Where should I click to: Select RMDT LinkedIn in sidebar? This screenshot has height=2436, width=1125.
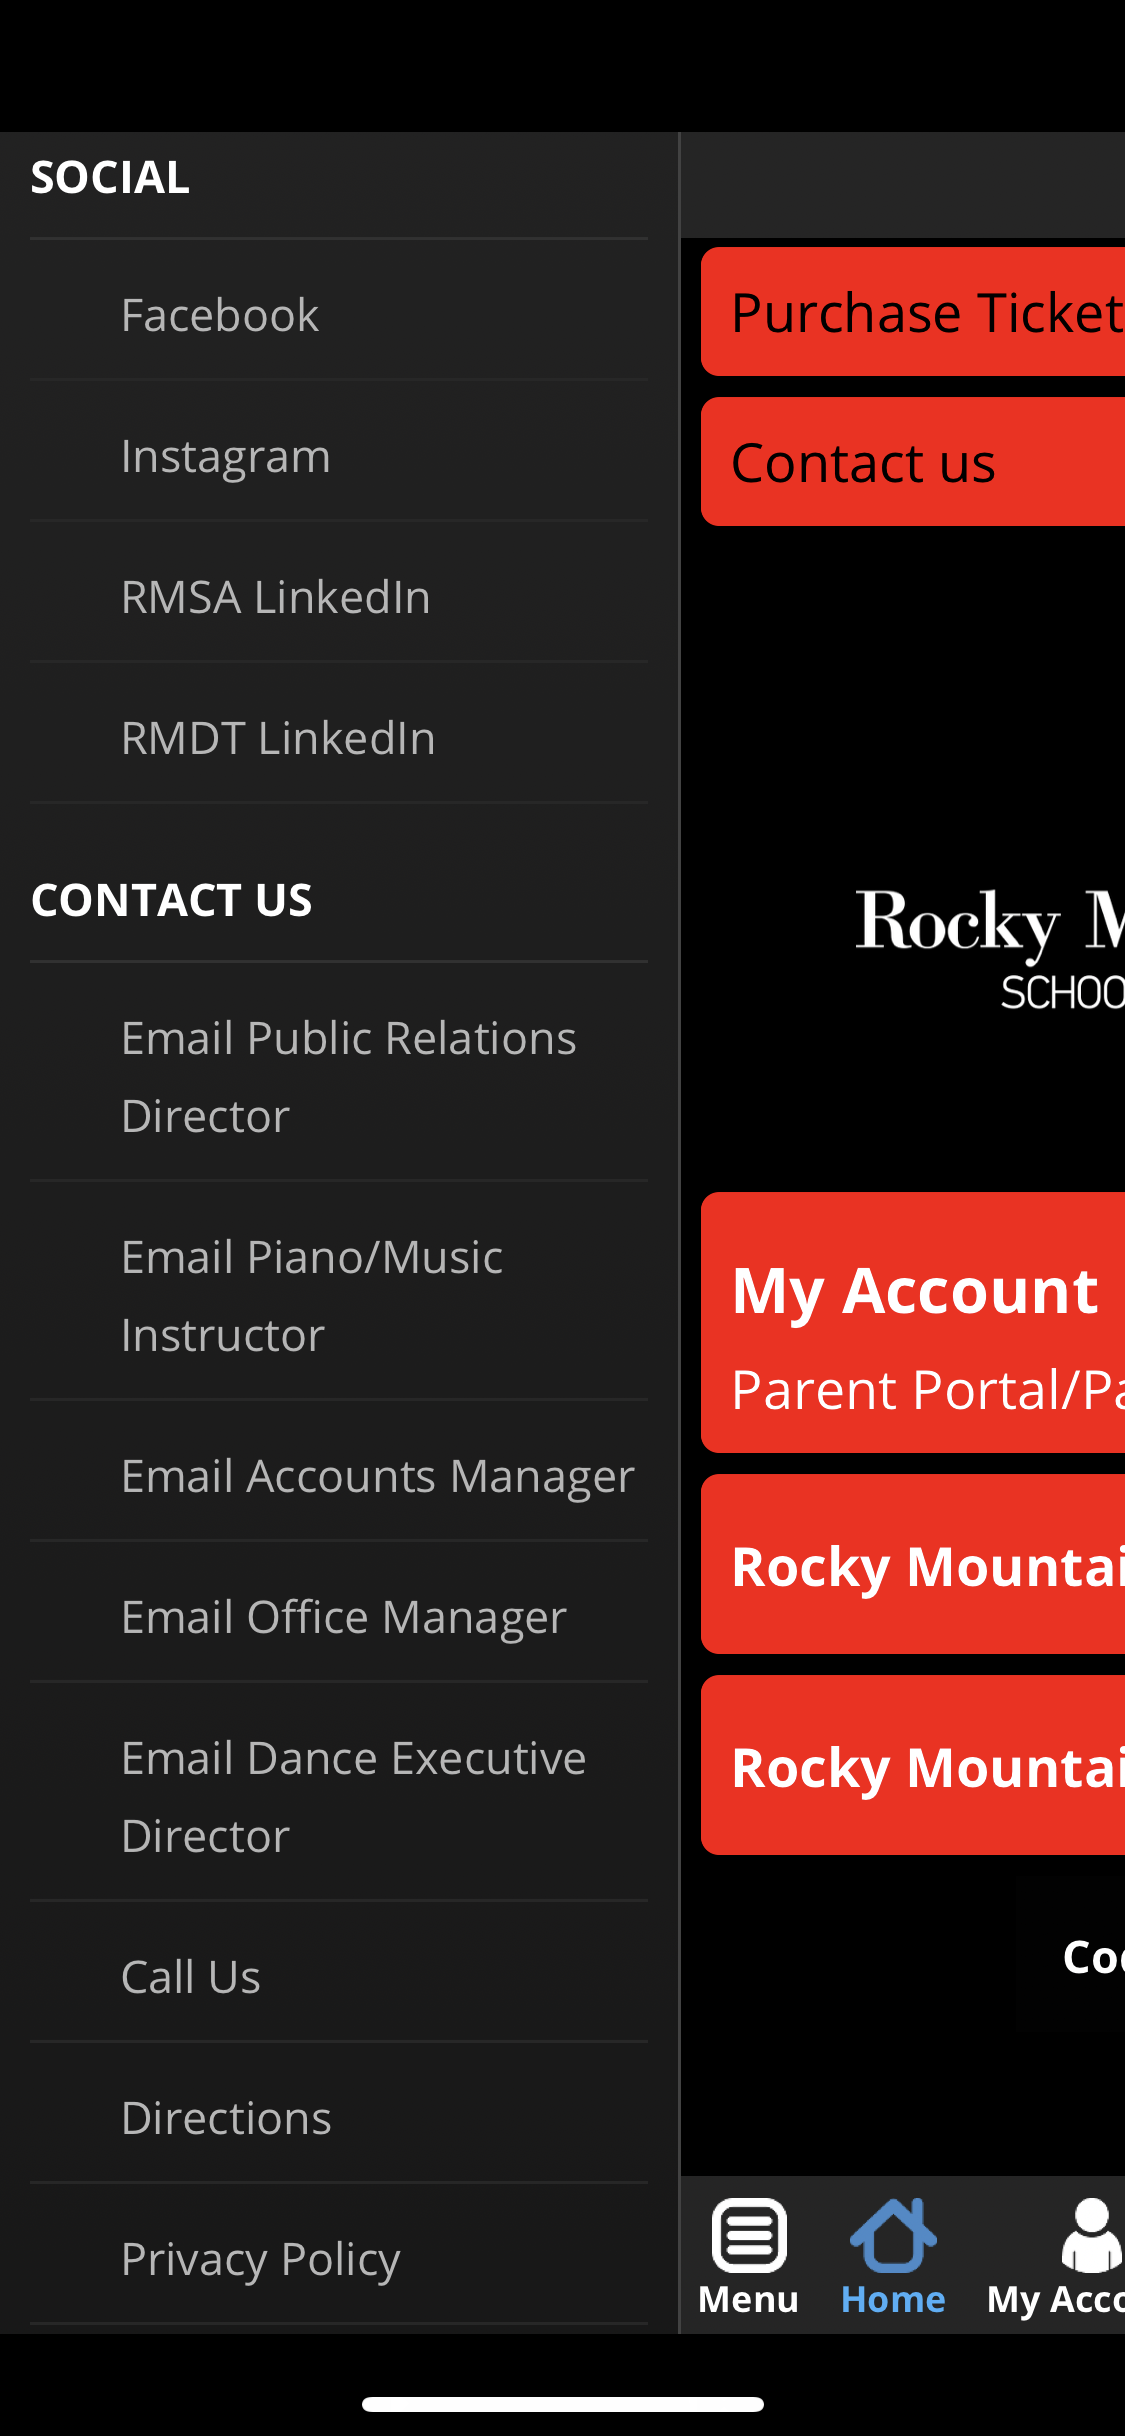tap(339, 738)
